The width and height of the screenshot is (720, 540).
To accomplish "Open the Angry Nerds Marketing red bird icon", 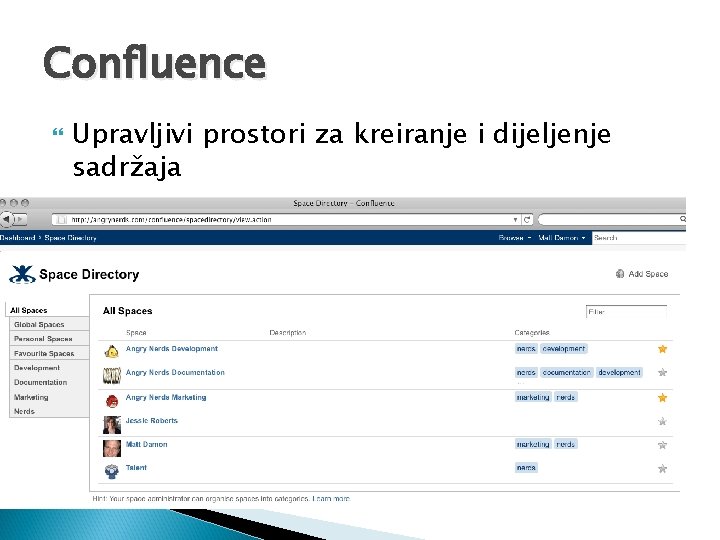I will [x=112, y=401].
